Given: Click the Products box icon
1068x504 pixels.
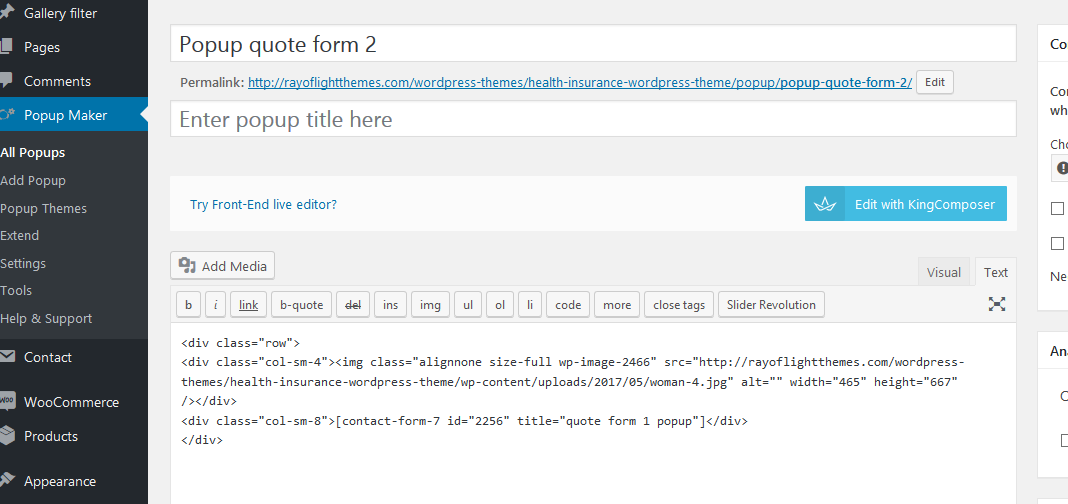Looking at the screenshot, I should click(x=7, y=436).
